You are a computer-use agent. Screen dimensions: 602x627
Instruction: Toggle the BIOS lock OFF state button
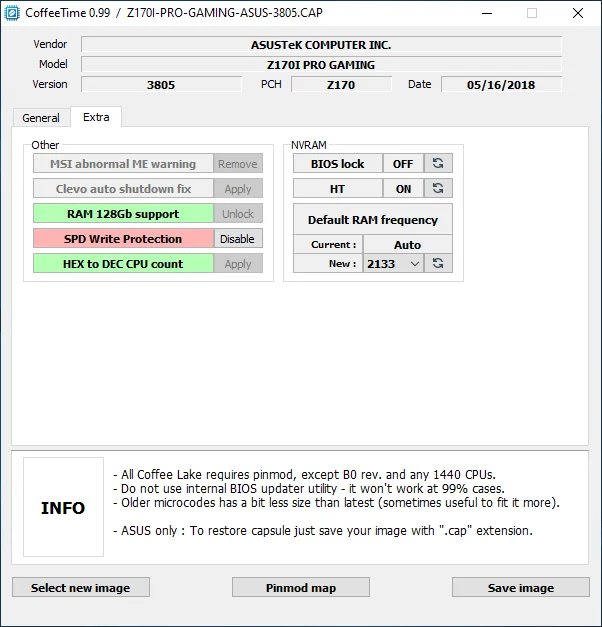[x=403, y=163]
